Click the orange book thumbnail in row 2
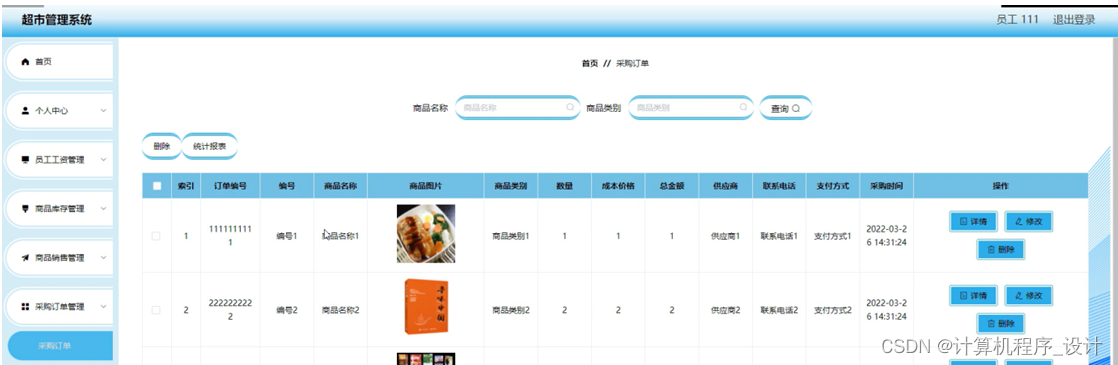This screenshot has width=1118, height=365. (x=426, y=307)
